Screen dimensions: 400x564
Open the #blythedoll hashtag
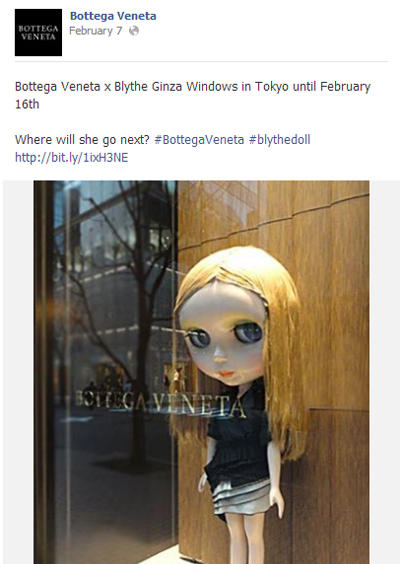pos(279,140)
